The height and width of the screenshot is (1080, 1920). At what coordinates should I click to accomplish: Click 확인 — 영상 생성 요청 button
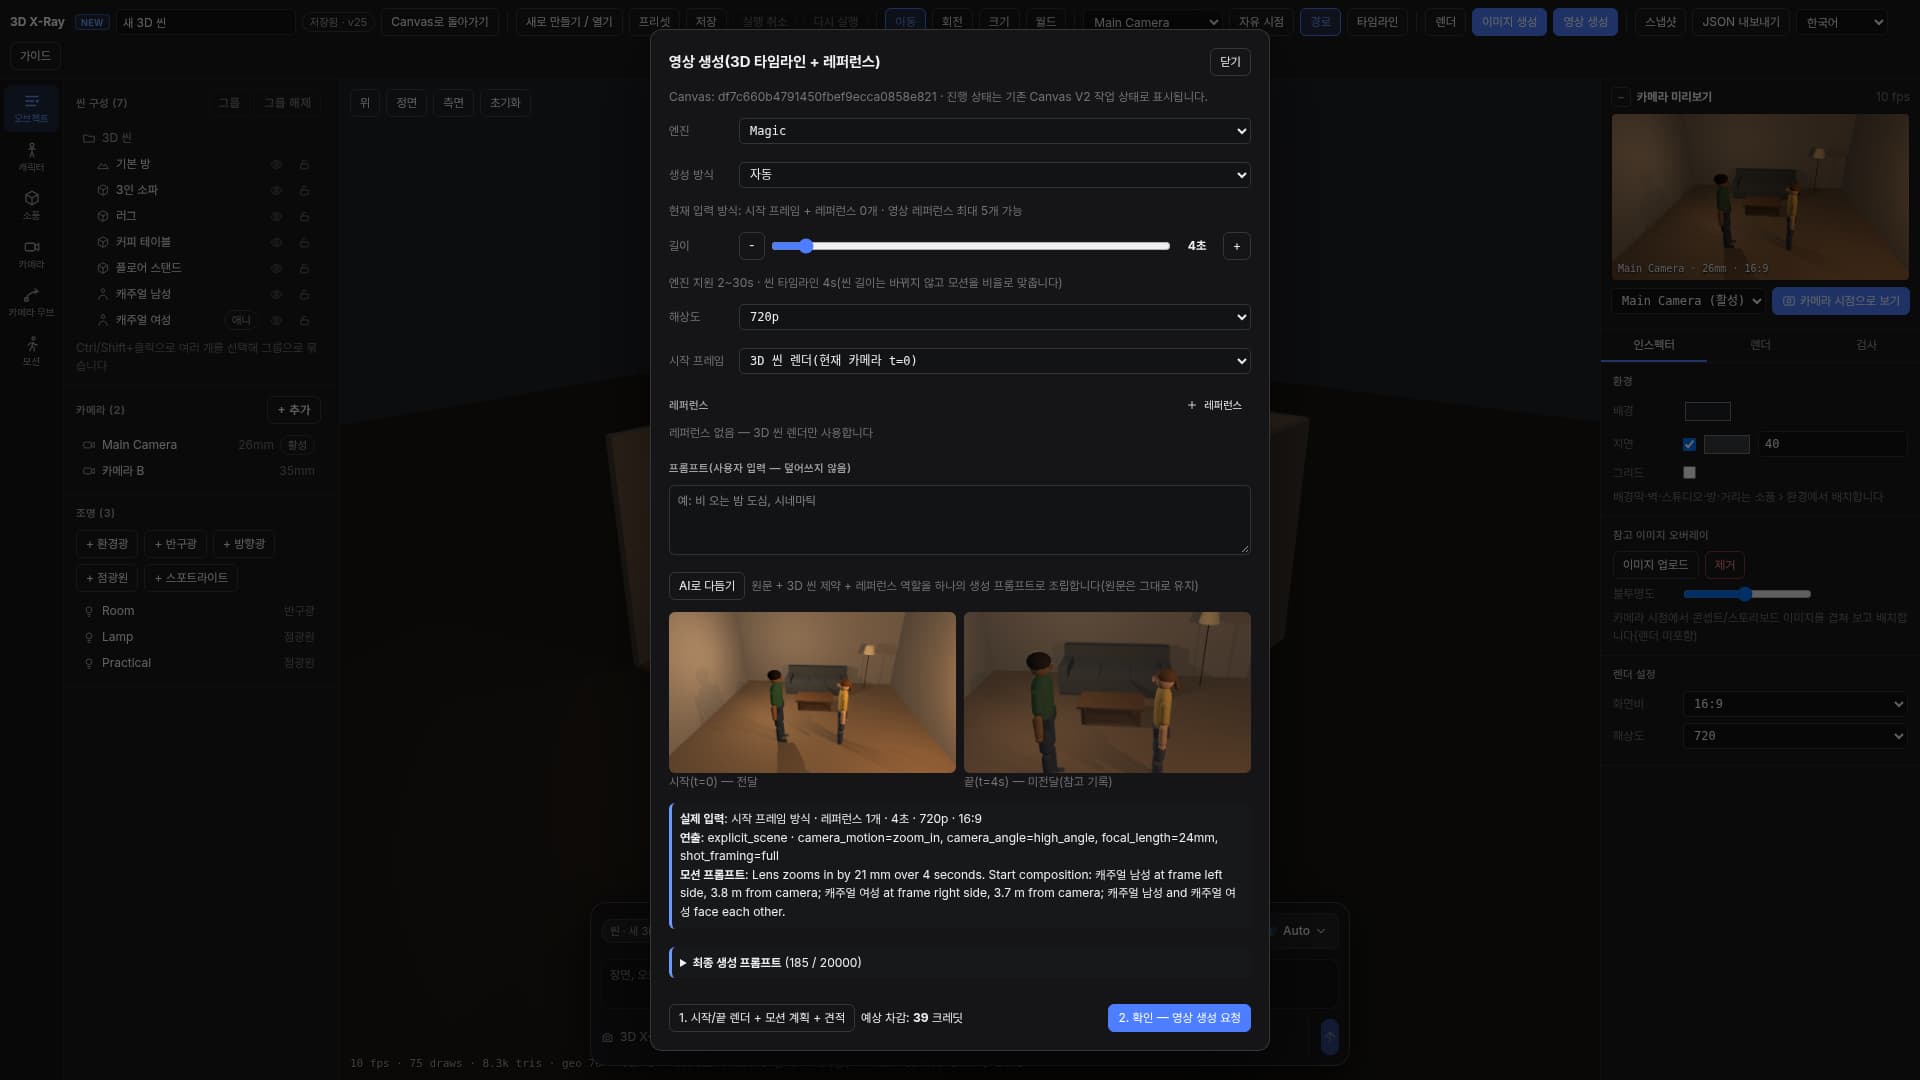[x=1179, y=1018]
